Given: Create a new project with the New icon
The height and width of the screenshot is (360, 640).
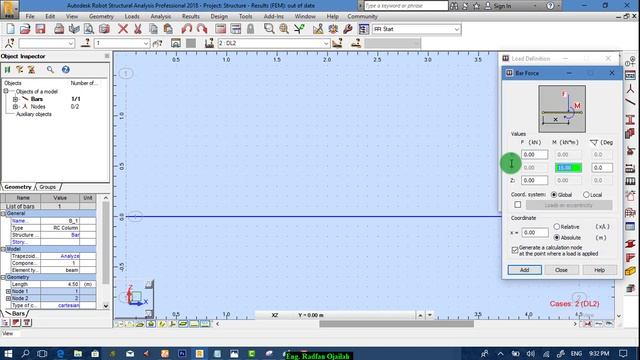Looking at the screenshot, I should [11, 29].
